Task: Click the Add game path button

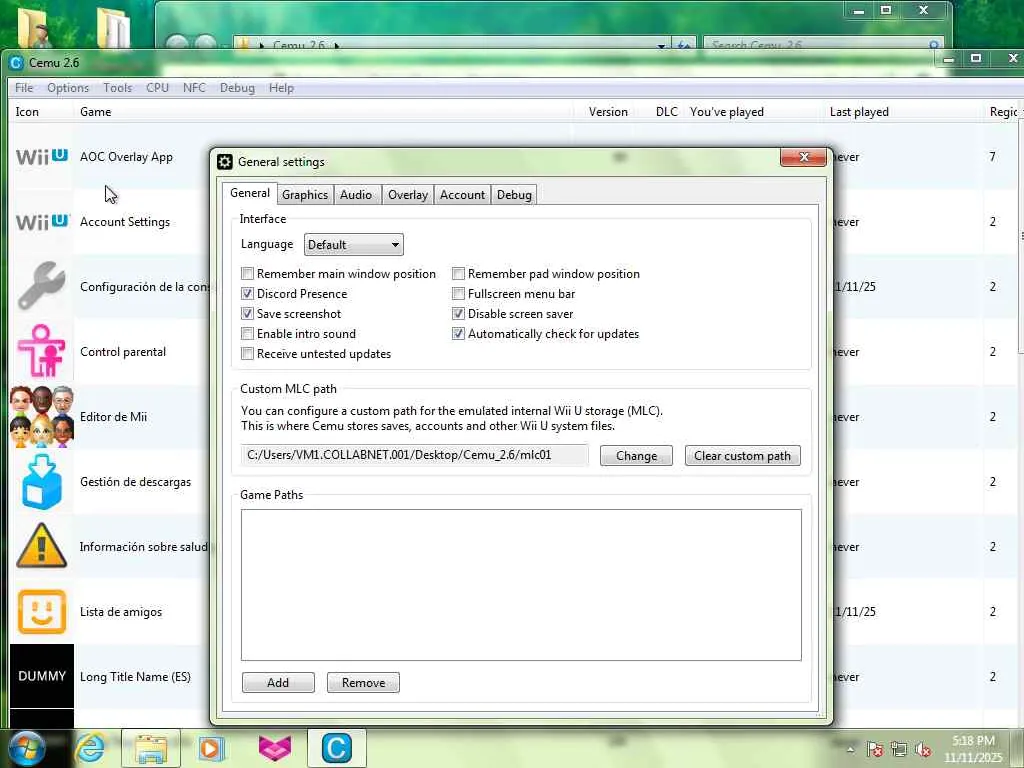Action: pos(278,682)
